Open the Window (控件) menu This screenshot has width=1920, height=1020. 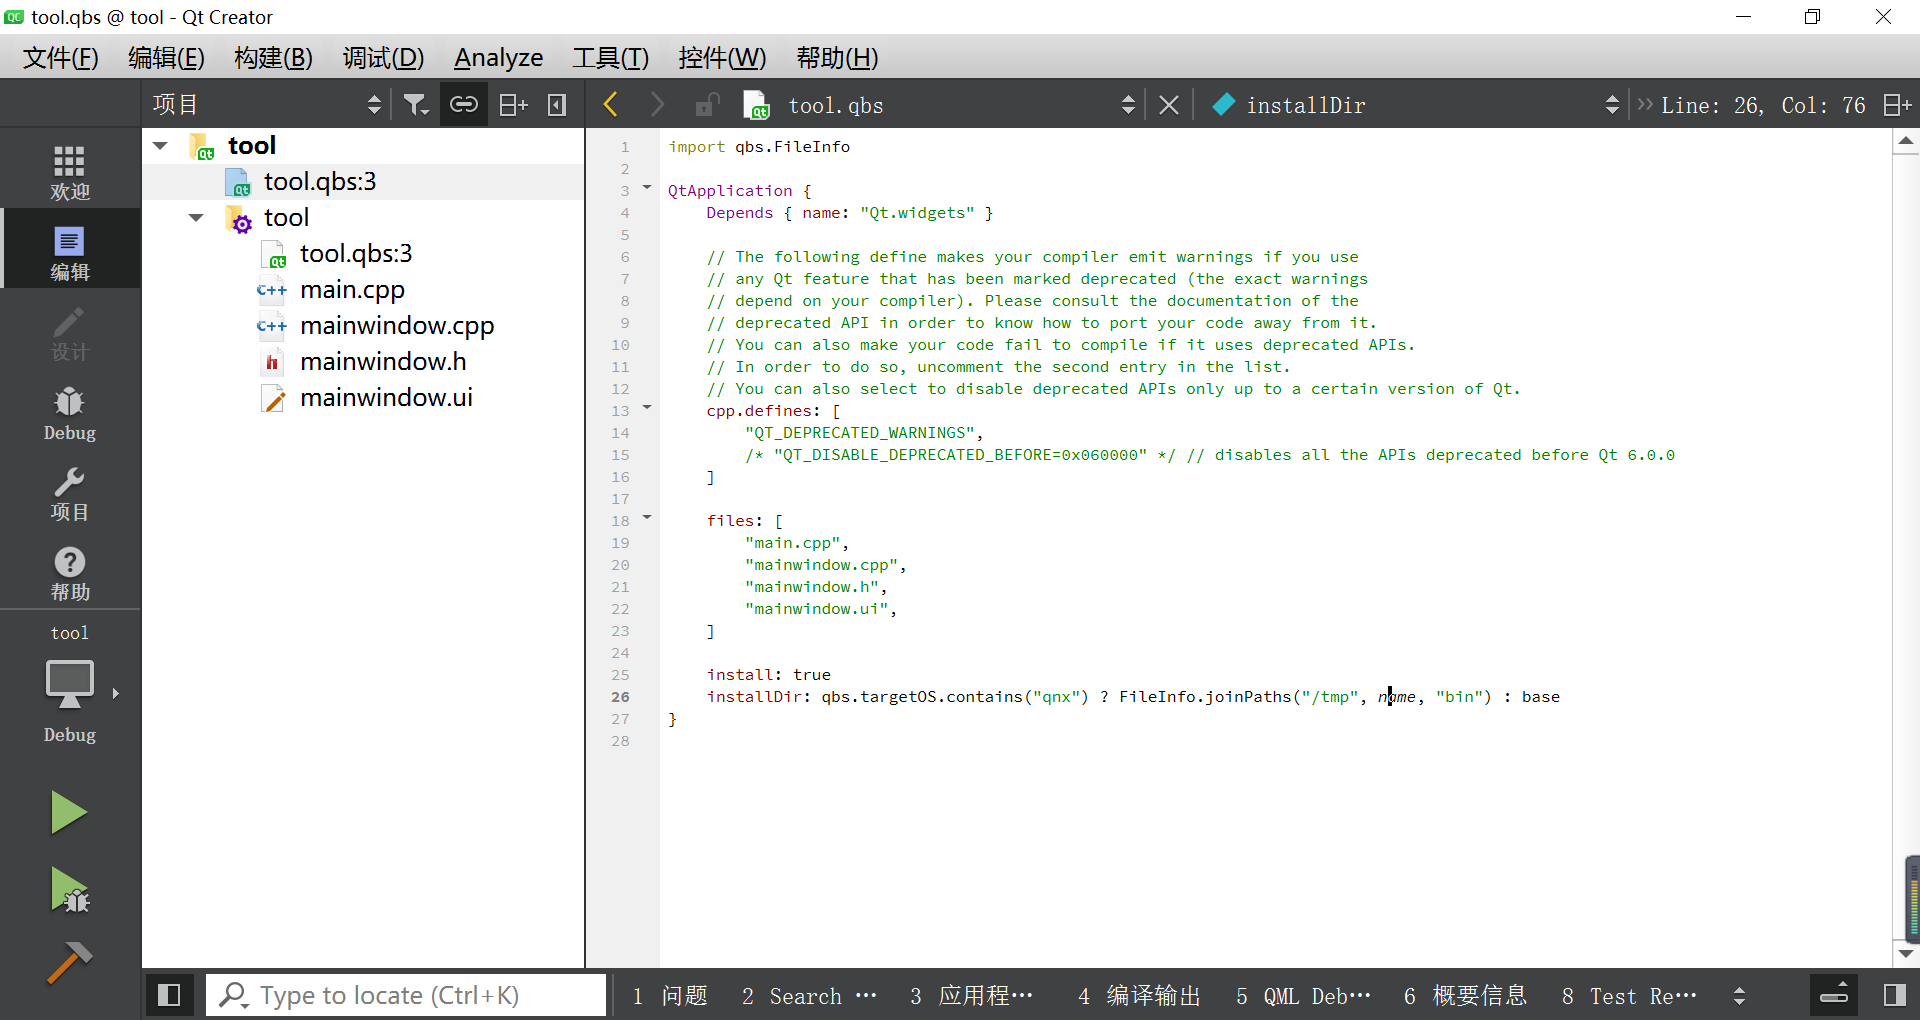722,58
